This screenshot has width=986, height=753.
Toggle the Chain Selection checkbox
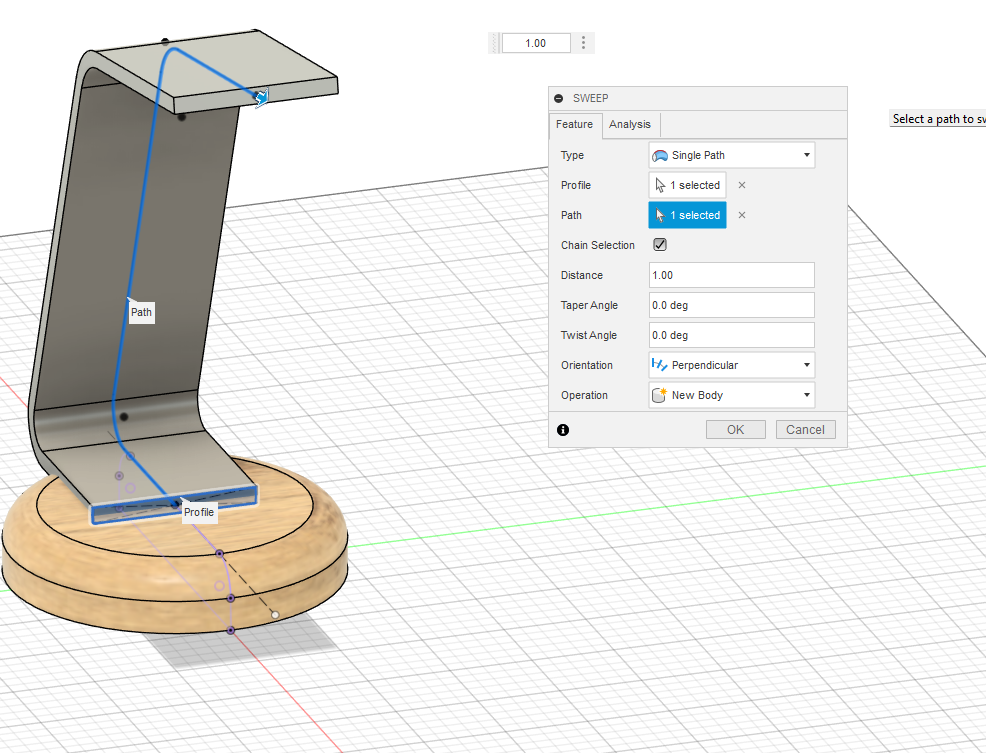[660, 245]
